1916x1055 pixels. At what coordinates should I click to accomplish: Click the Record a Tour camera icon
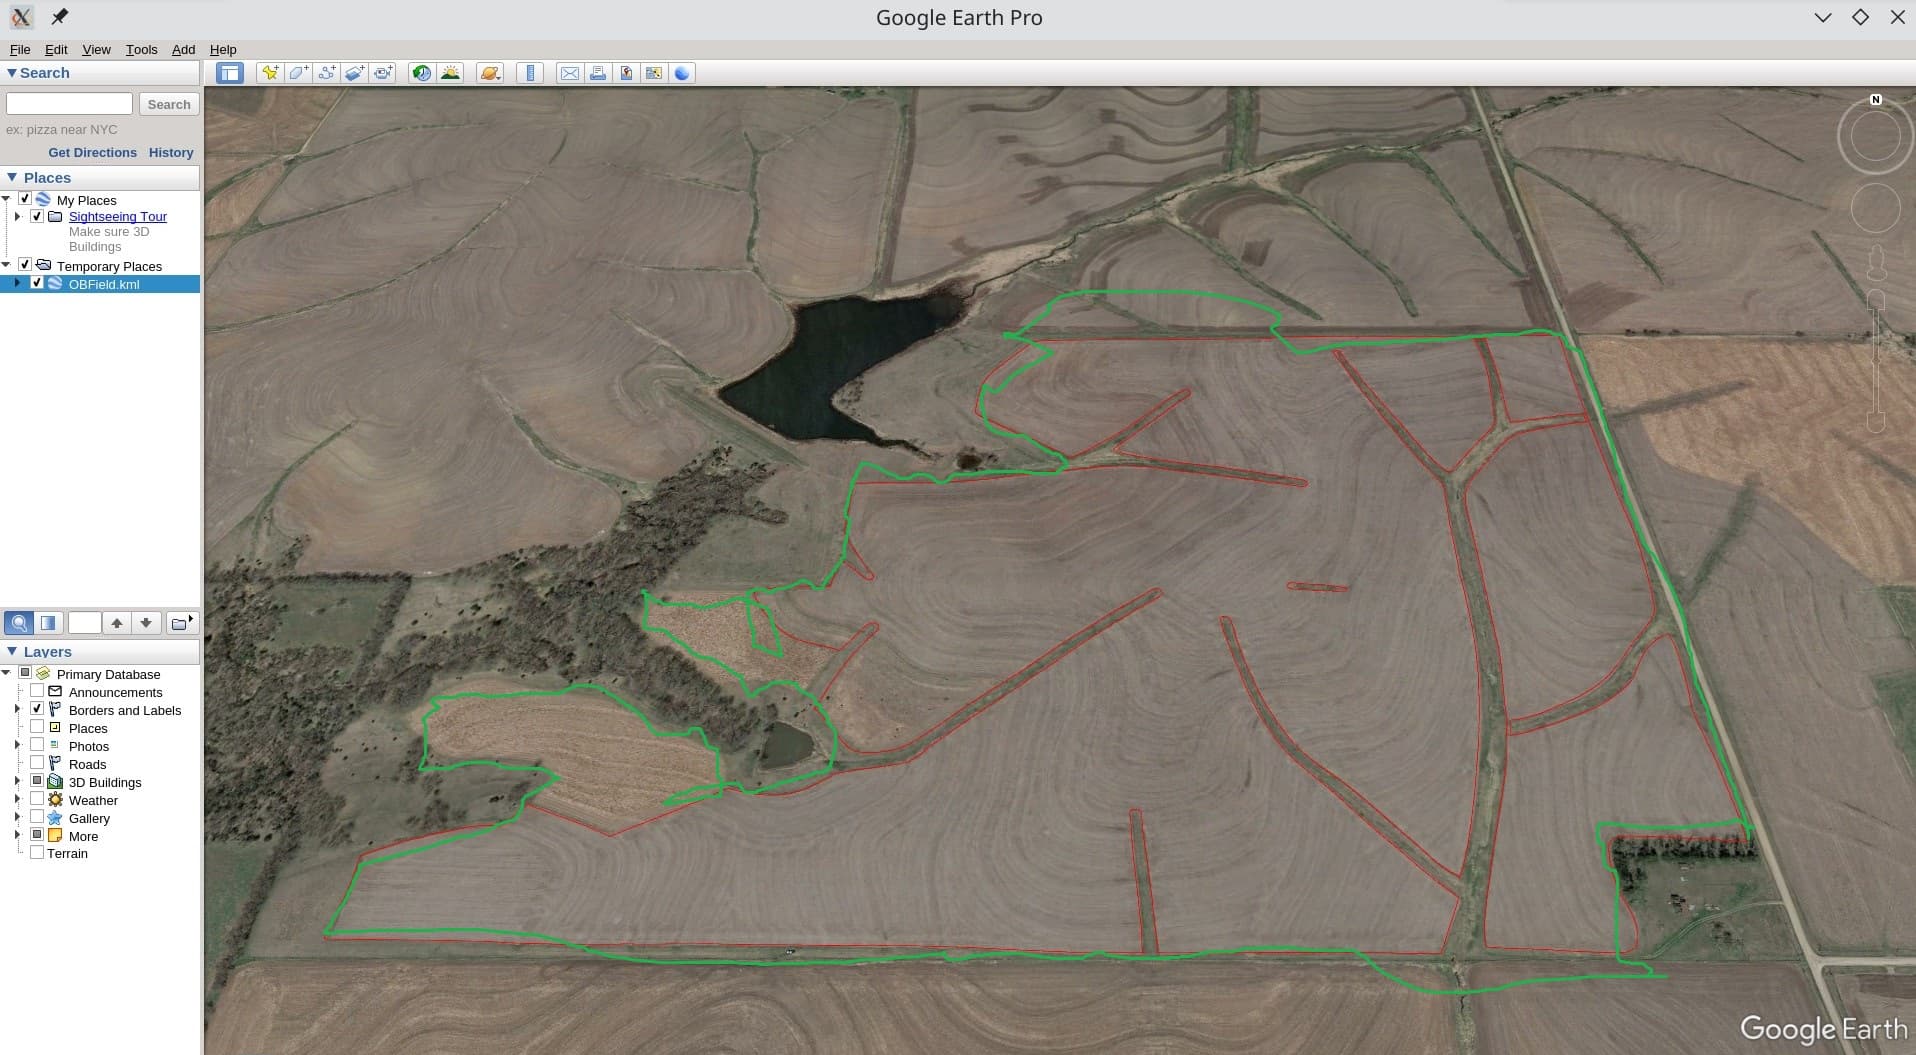(x=383, y=73)
